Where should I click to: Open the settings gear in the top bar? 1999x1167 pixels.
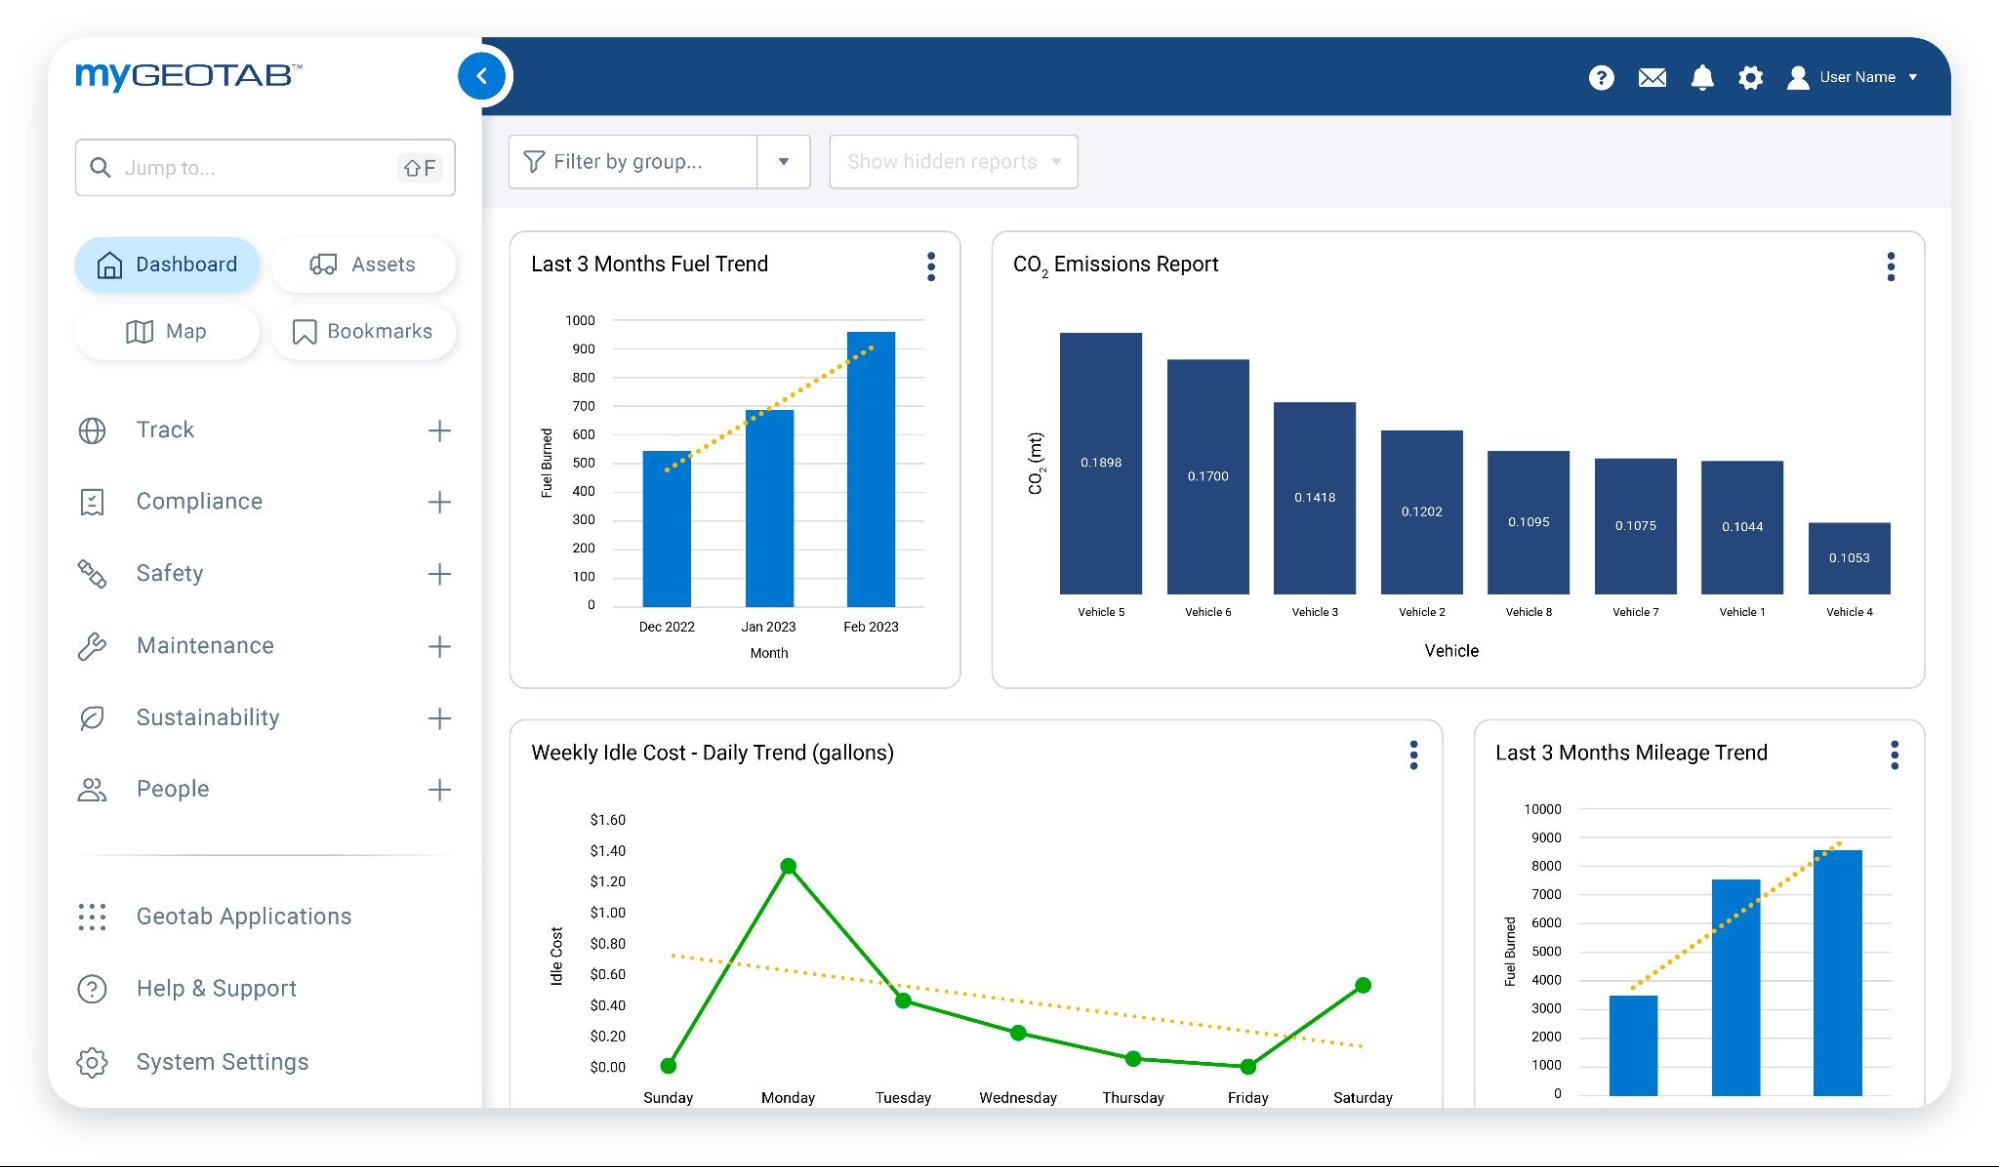[x=1751, y=77]
